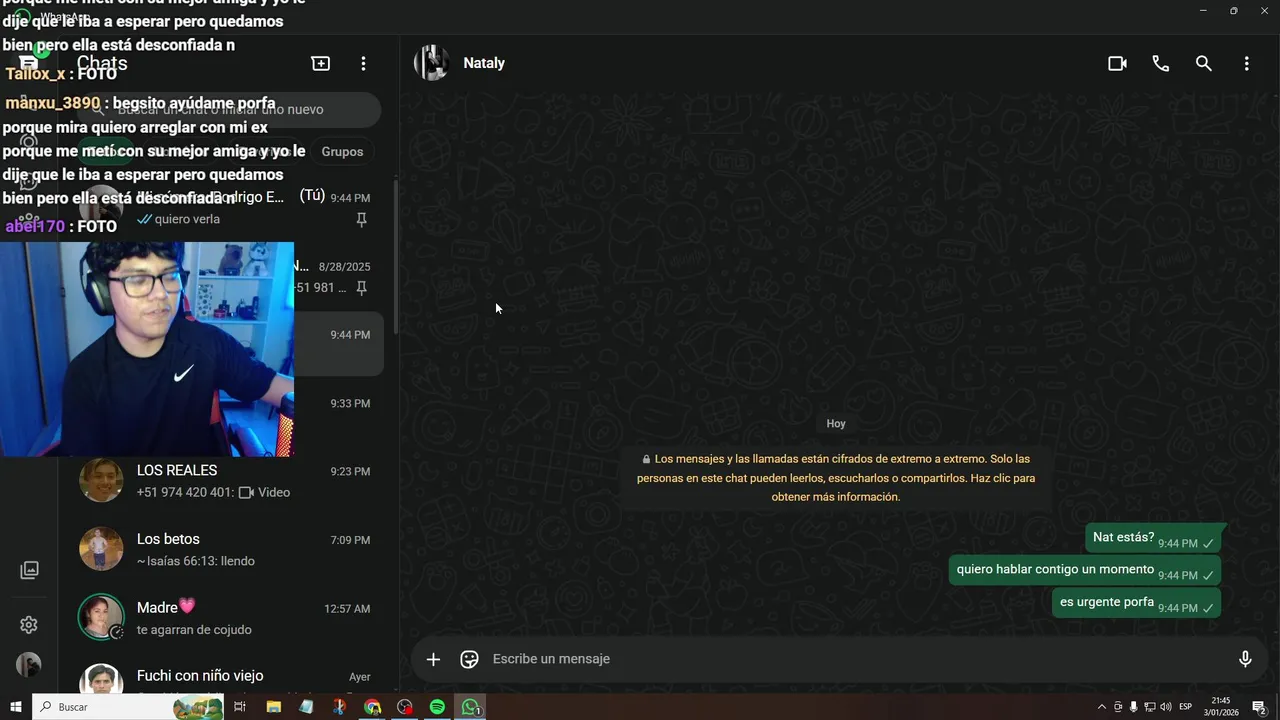Click the encryption info notice
Image resolution: width=1280 pixels, height=720 pixels.
click(x=836, y=476)
